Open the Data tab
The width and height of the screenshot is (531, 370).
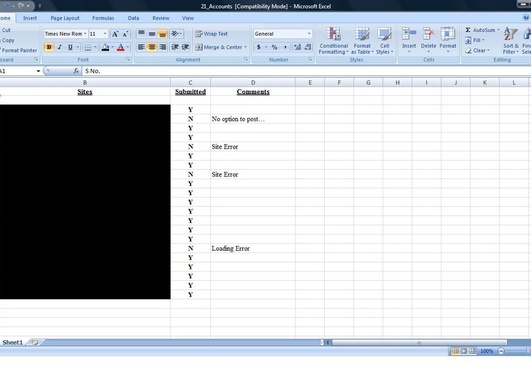(133, 18)
